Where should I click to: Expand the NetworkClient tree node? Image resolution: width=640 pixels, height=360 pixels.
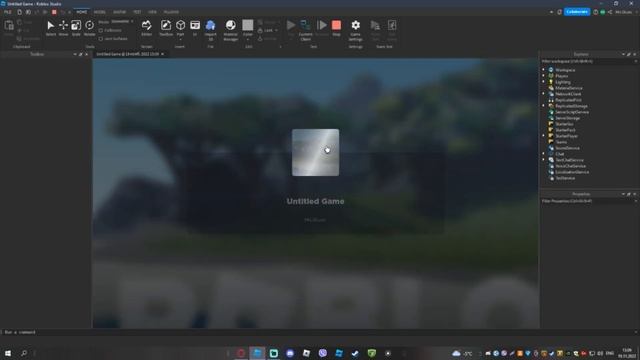(543, 94)
